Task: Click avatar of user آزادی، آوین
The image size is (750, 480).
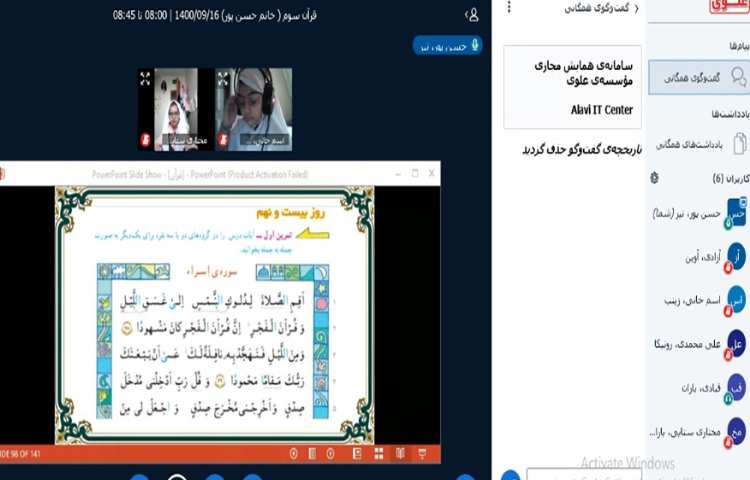Action: [x=736, y=257]
